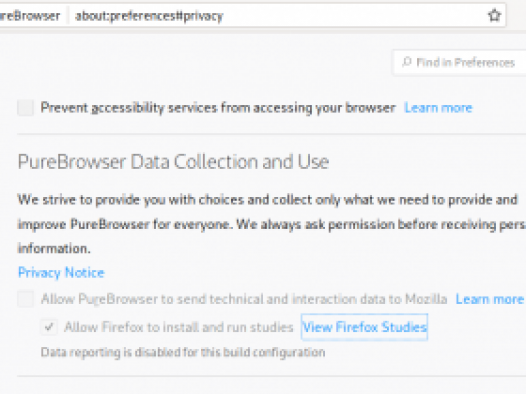Click the paragraph starting 'We strive to provide'

267,224
